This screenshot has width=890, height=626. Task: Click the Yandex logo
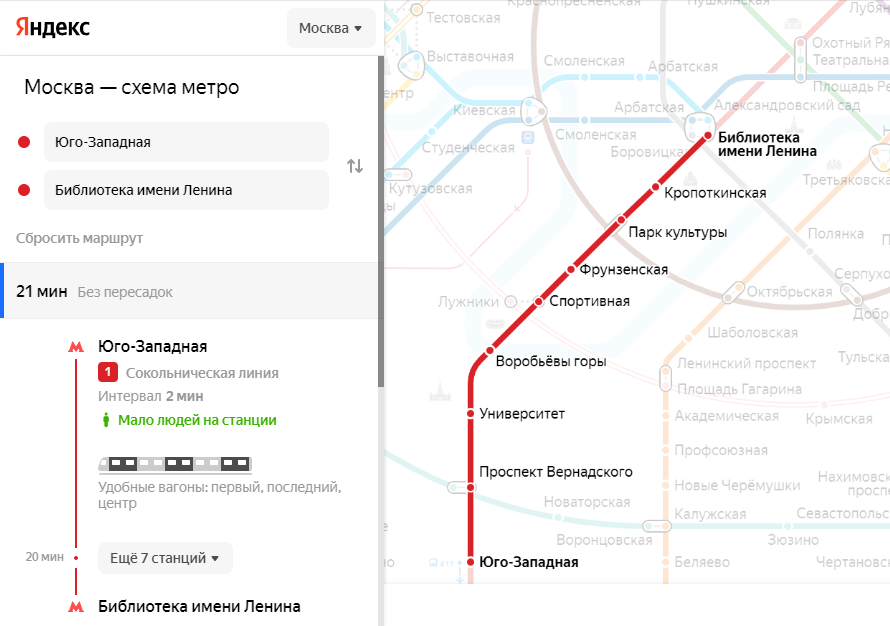click(x=53, y=27)
